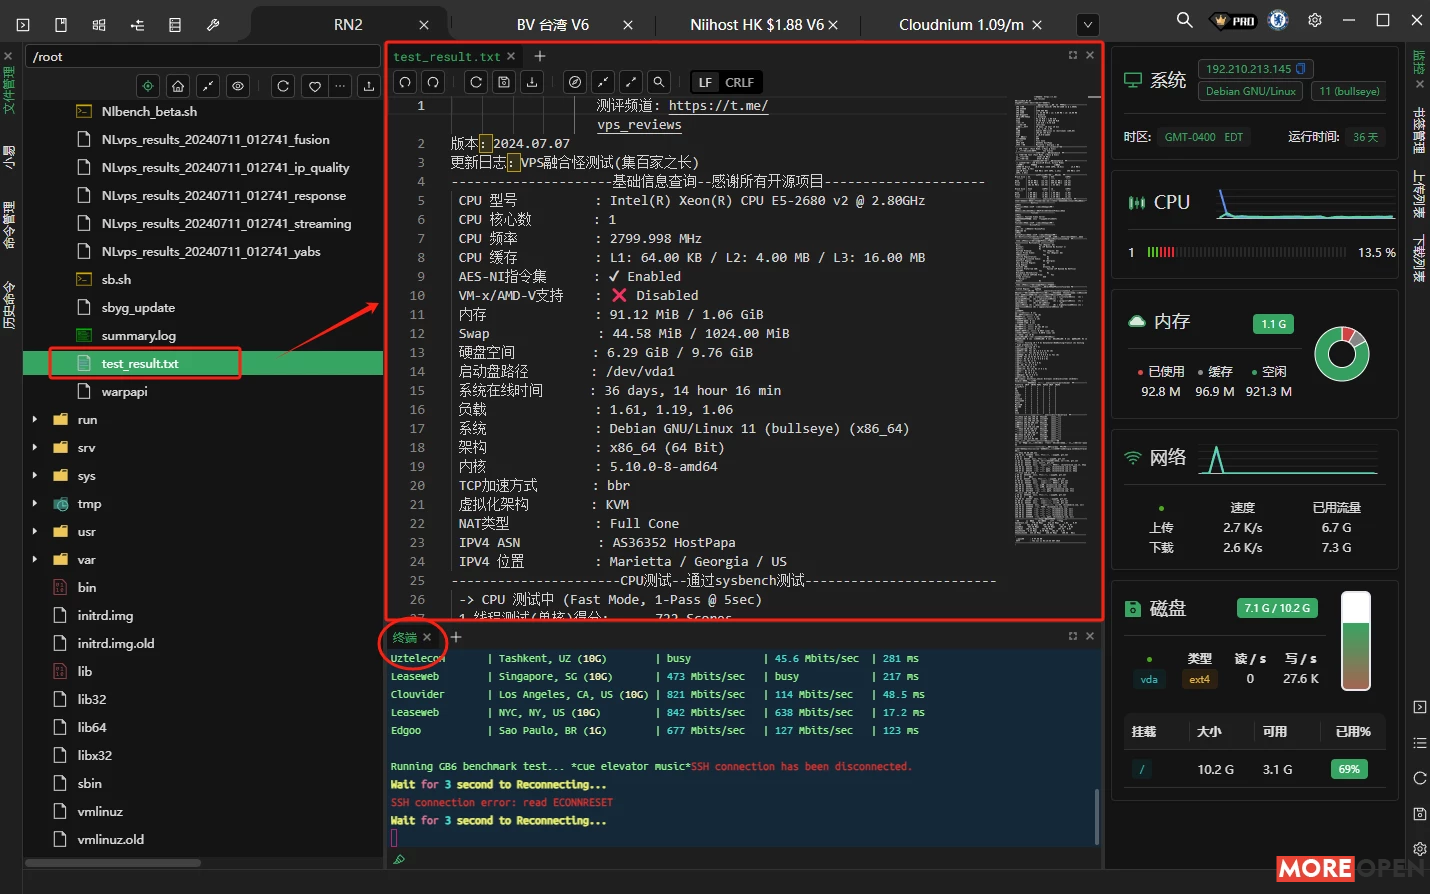Viewport: 1430px width, 894px height.
Task: Click the PRO badge in the title bar
Action: [x=1232, y=19]
